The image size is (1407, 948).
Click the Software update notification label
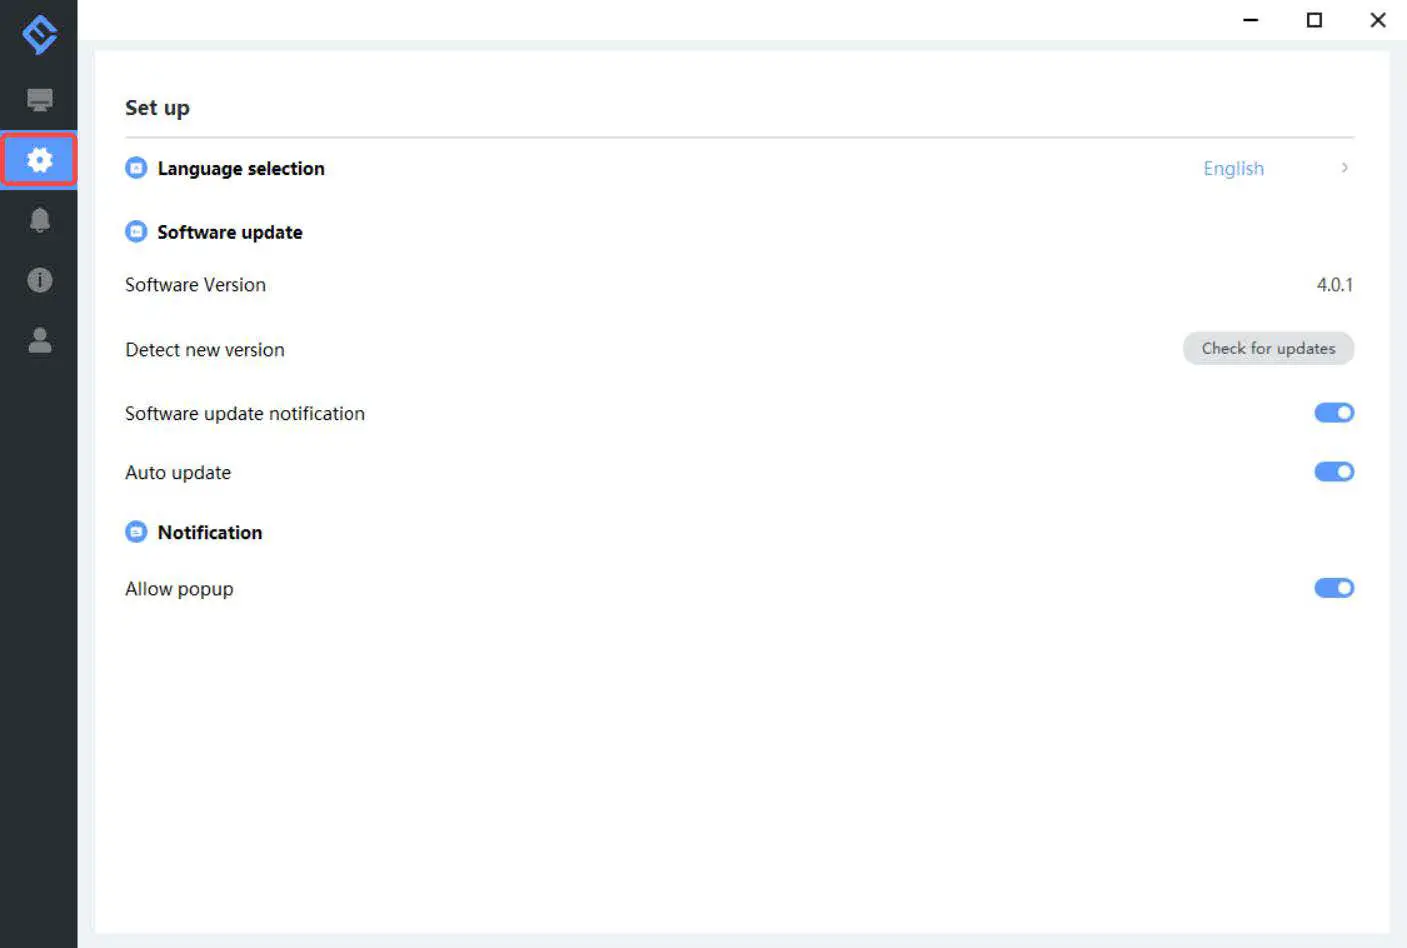point(245,414)
